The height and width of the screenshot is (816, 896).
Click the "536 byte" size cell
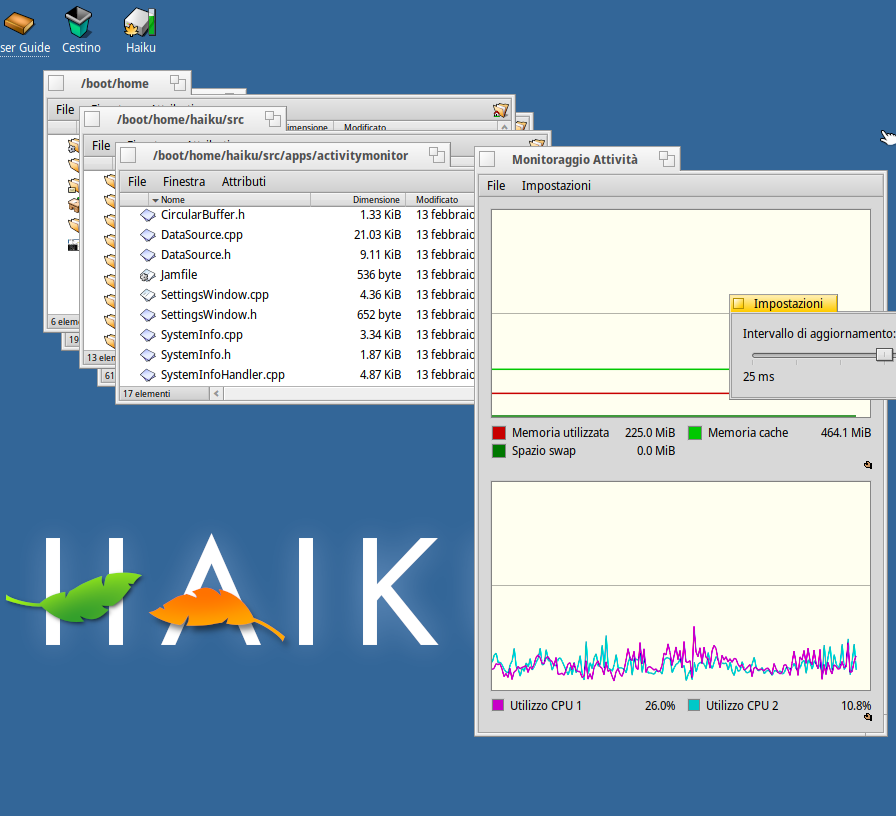379,275
